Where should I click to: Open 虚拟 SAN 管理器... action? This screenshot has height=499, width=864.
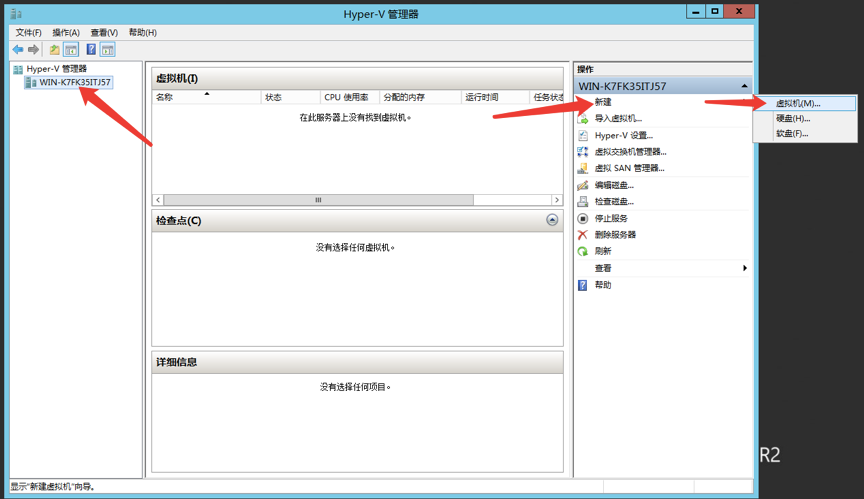(x=629, y=169)
